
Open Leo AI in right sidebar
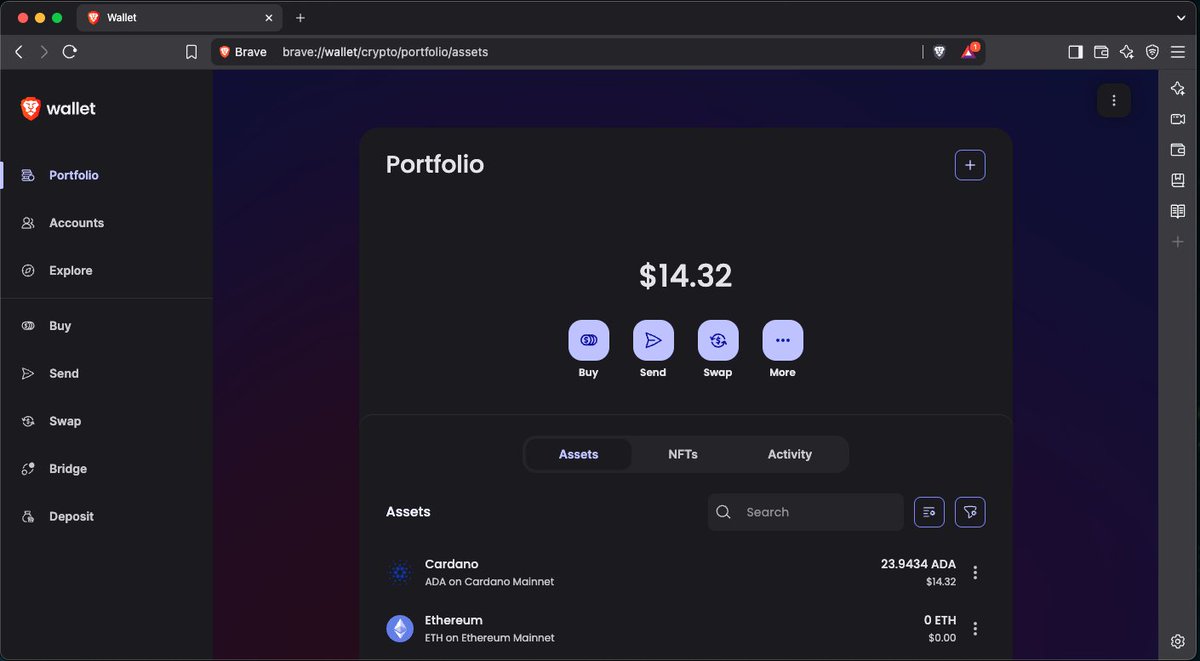(1178, 90)
